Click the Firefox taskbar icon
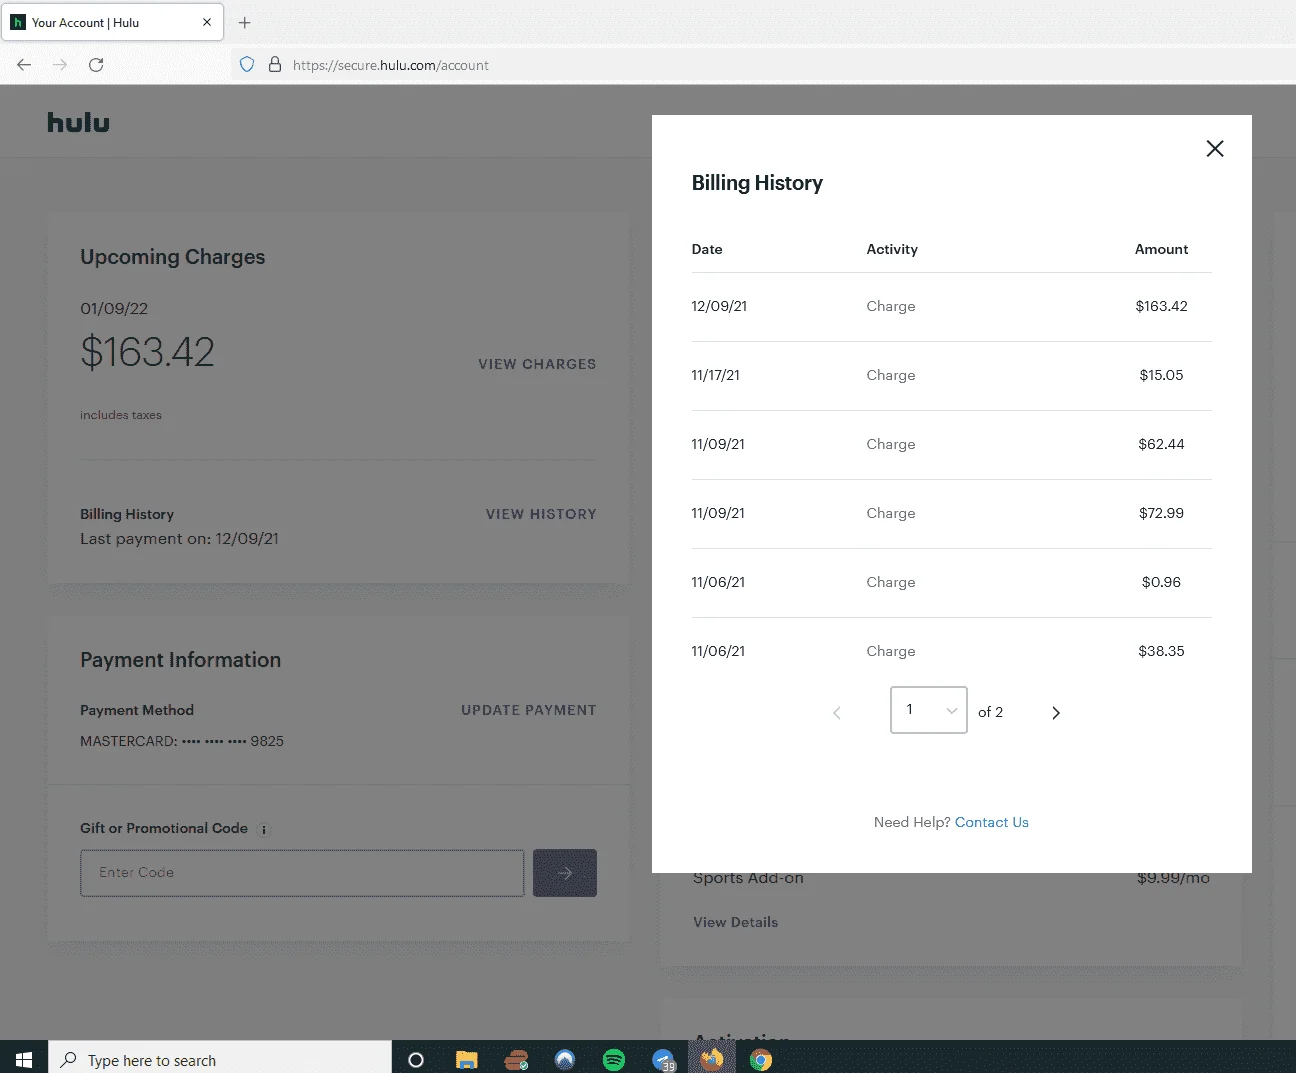This screenshot has height=1073, width=1296. point(712,1059)
